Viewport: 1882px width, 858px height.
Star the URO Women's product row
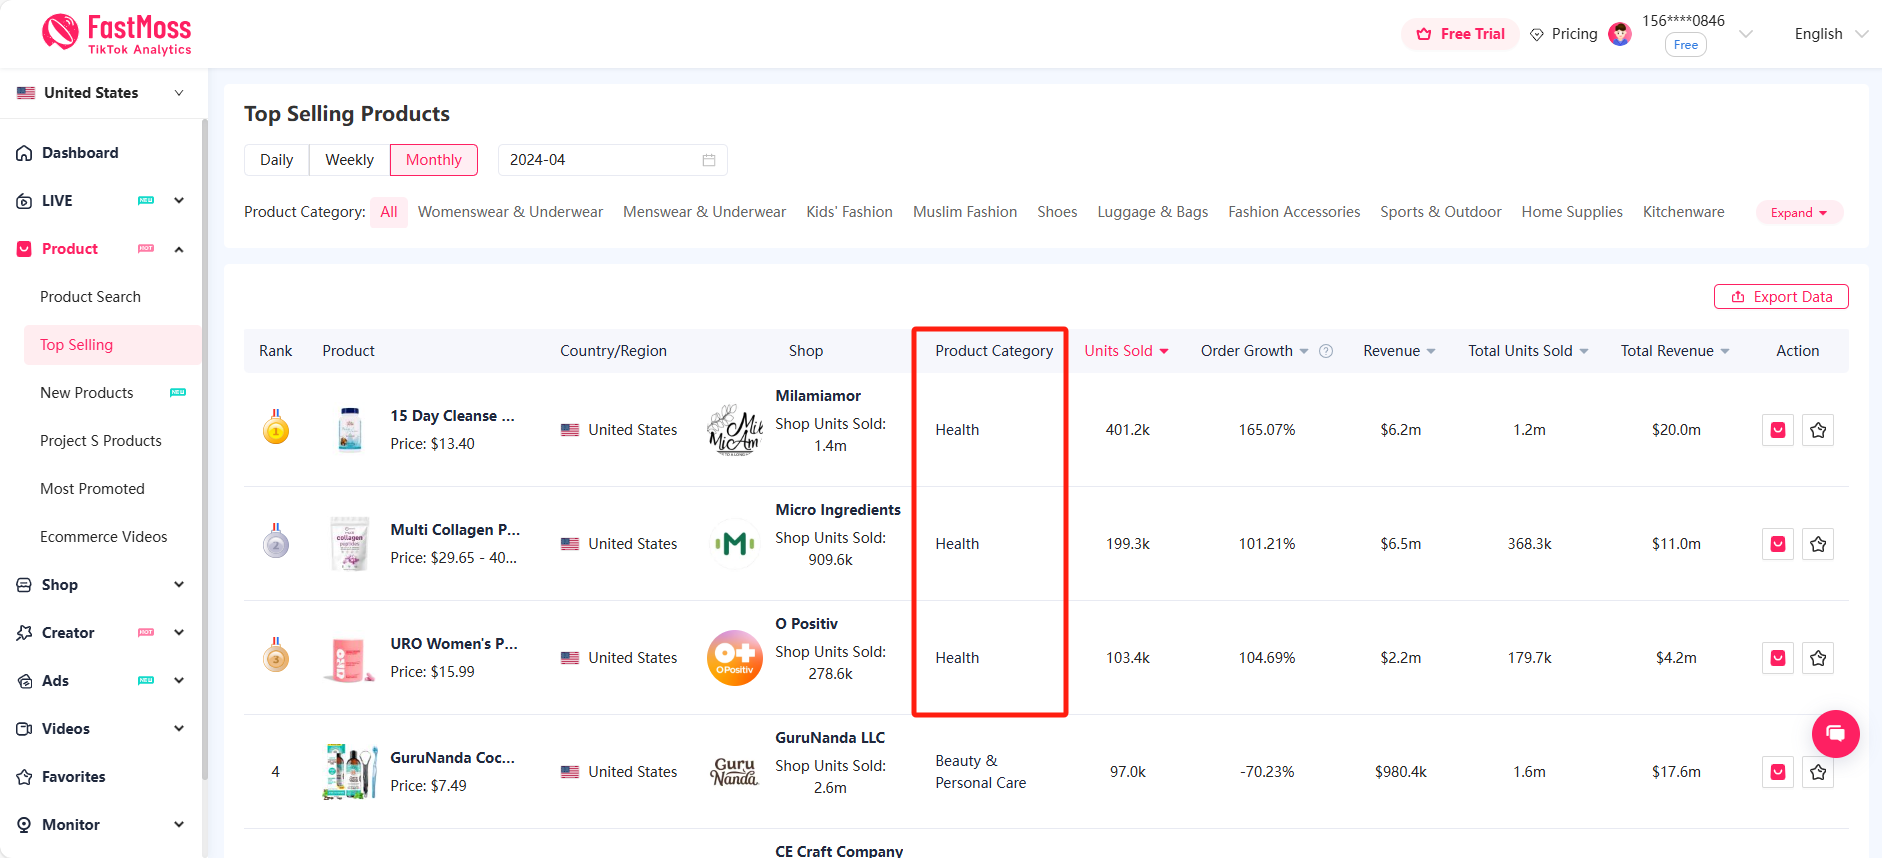pyautogui.click(x=1817, y=658)
